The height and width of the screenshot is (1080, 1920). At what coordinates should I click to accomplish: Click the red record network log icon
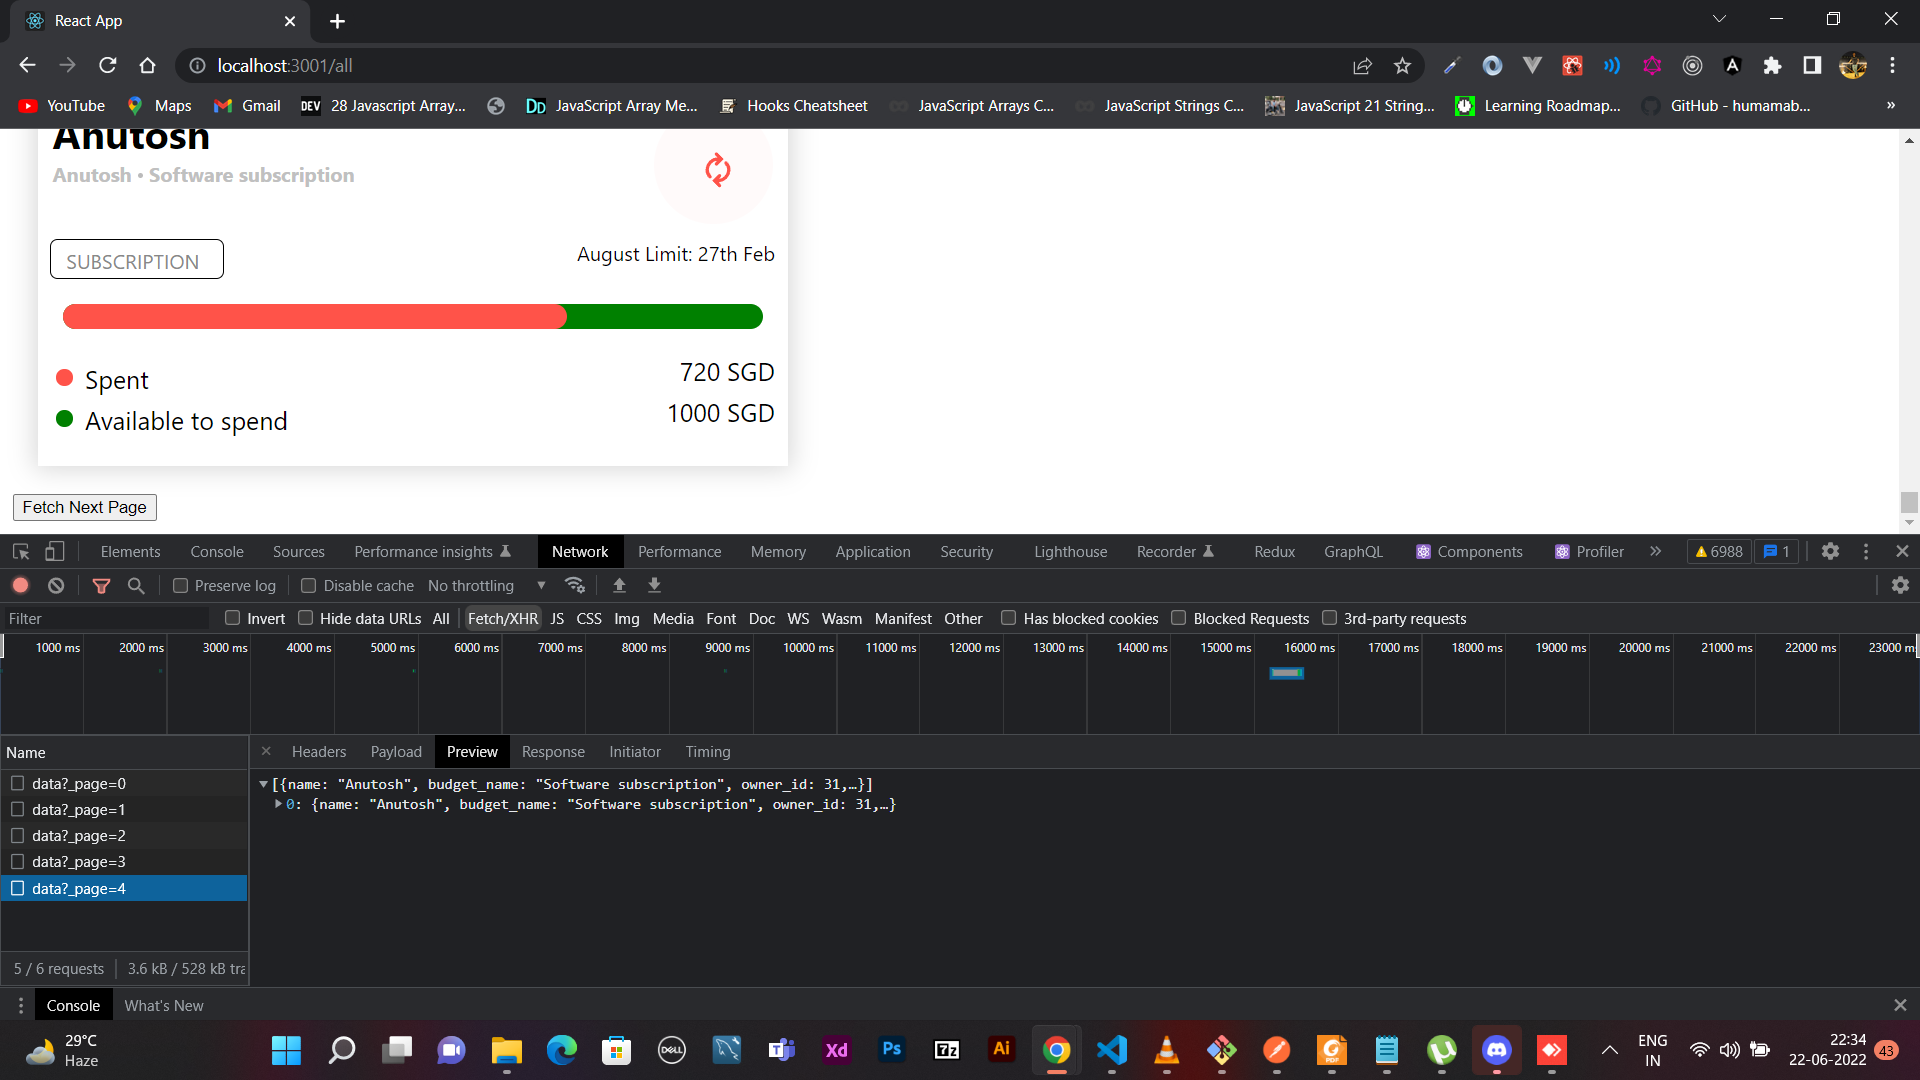20,586
